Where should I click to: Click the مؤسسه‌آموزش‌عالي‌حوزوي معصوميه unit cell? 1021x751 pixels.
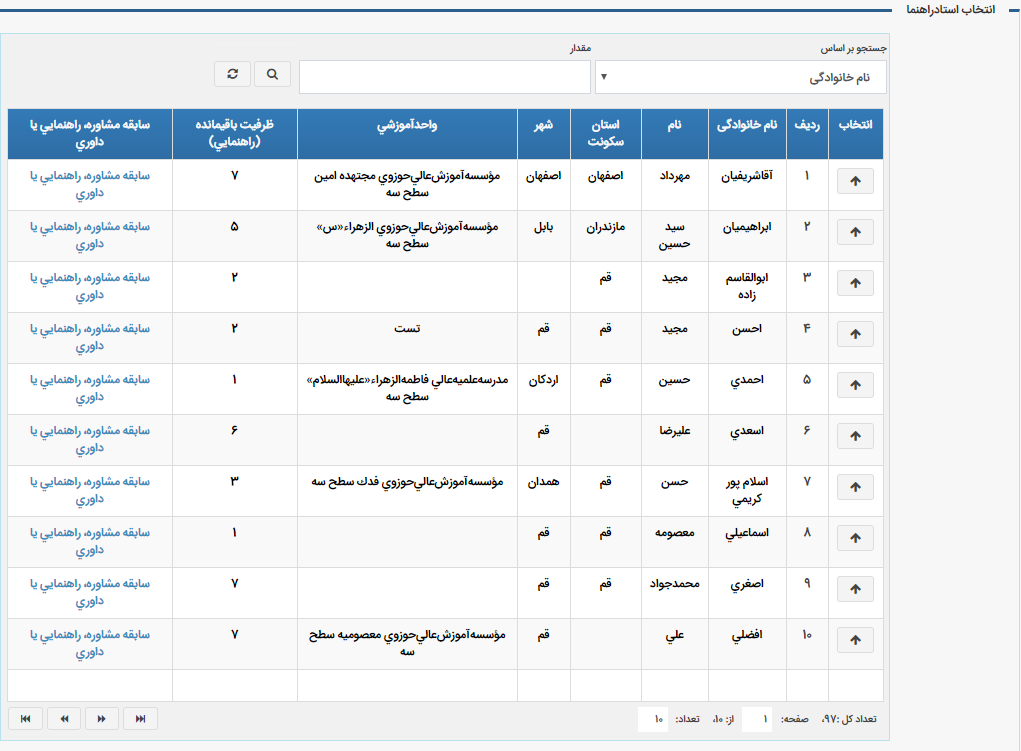[407, 643]
